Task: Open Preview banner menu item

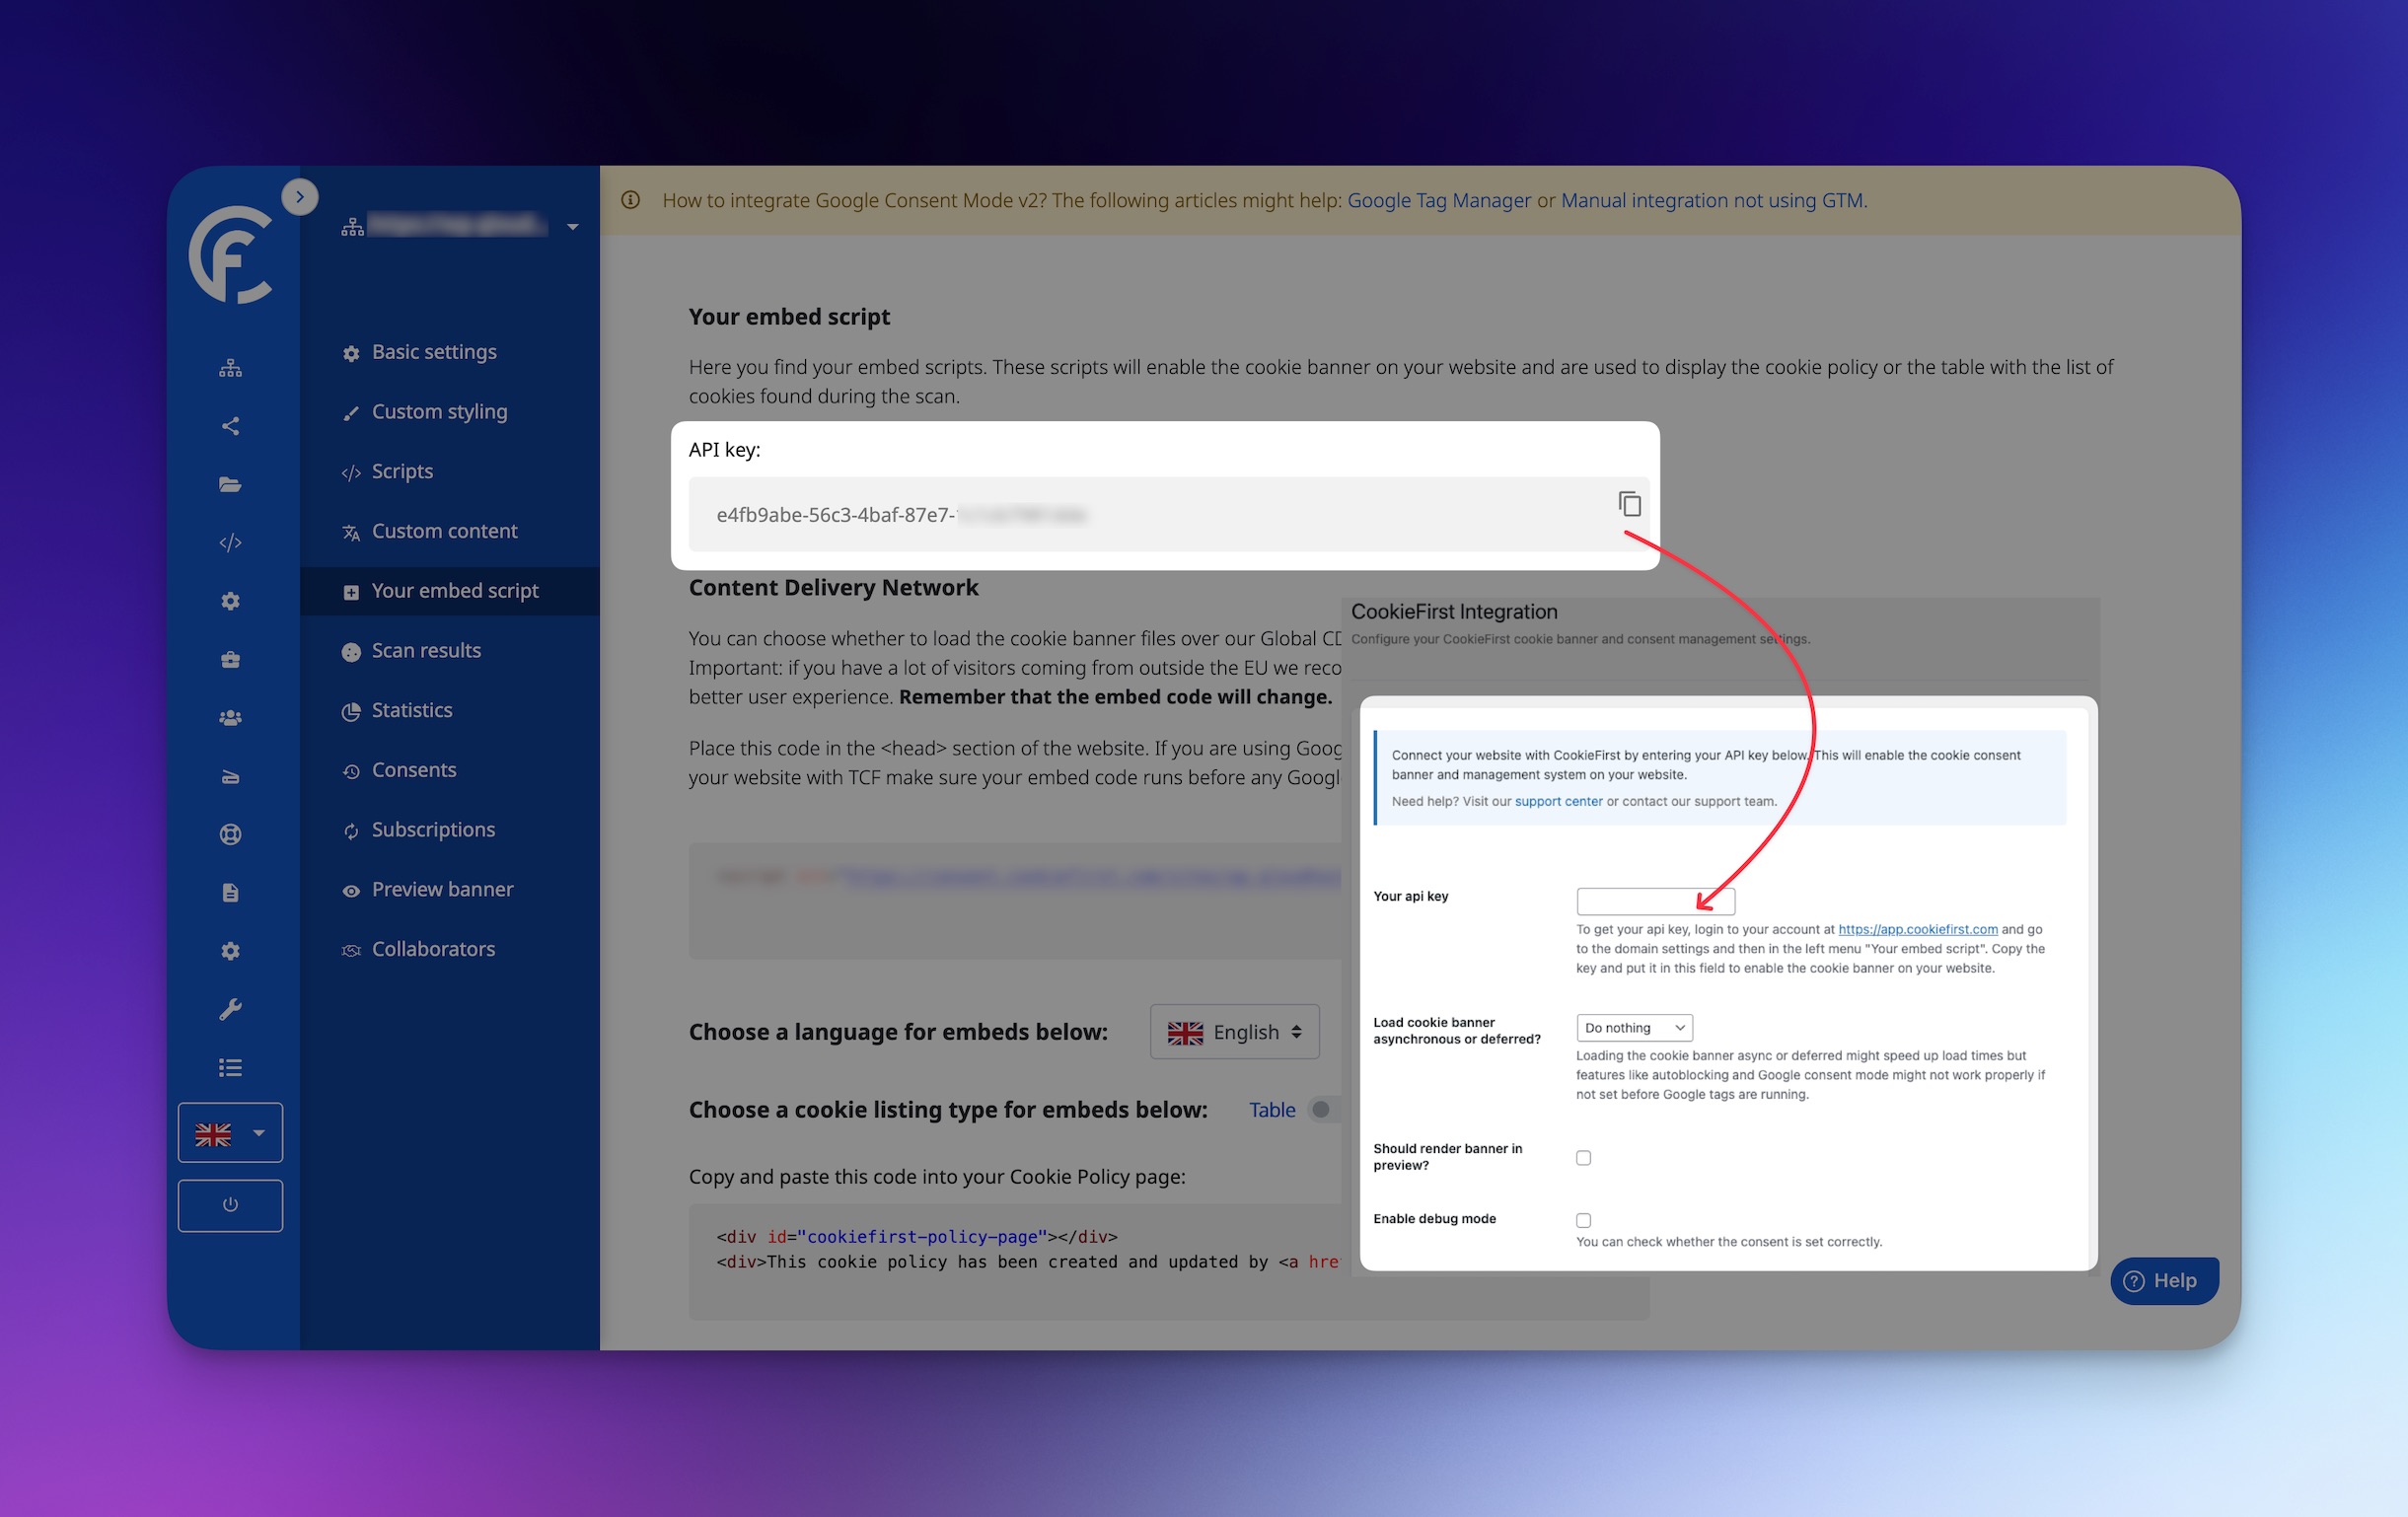Action: pos(442,890)
